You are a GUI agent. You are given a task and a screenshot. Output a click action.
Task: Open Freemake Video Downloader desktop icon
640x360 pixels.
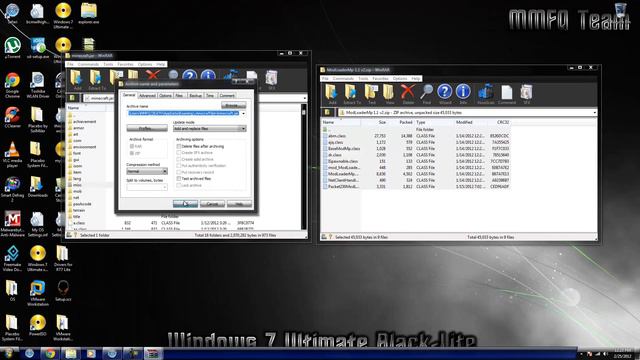(x=12, y=258)
